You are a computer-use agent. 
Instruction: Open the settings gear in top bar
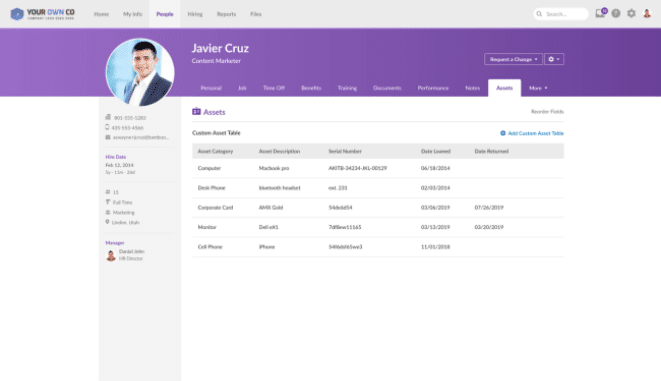[631, 13]
